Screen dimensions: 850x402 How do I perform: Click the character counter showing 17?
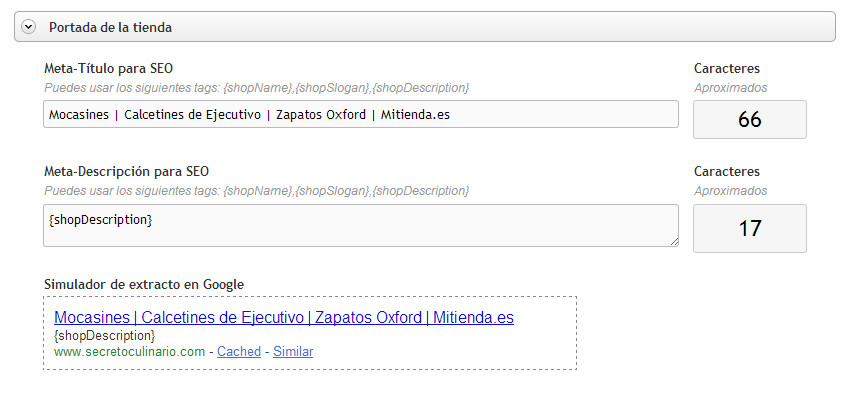(749, 228)
